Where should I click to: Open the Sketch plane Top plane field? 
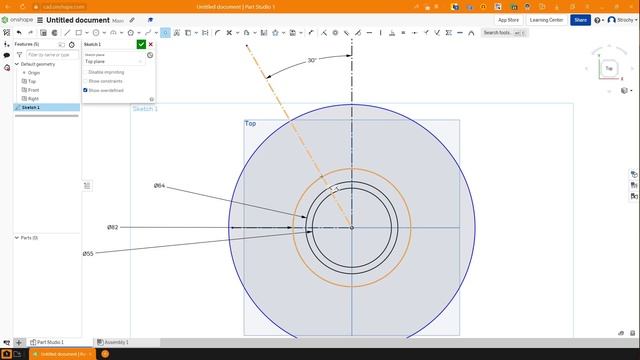coord(114,58)
